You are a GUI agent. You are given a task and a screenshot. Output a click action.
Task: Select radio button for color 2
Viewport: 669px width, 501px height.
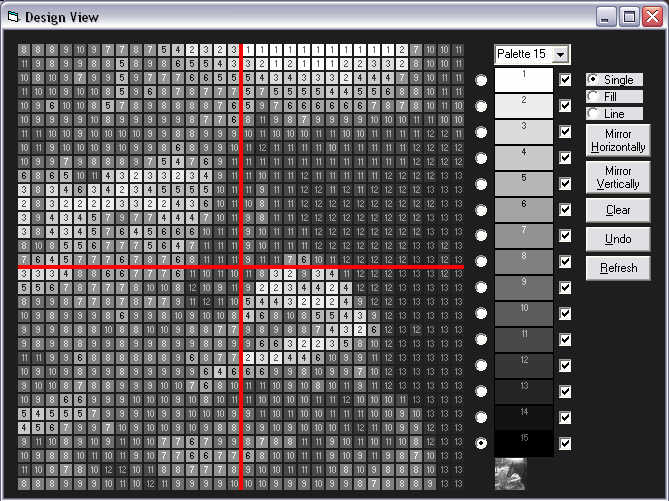(481, 106)
